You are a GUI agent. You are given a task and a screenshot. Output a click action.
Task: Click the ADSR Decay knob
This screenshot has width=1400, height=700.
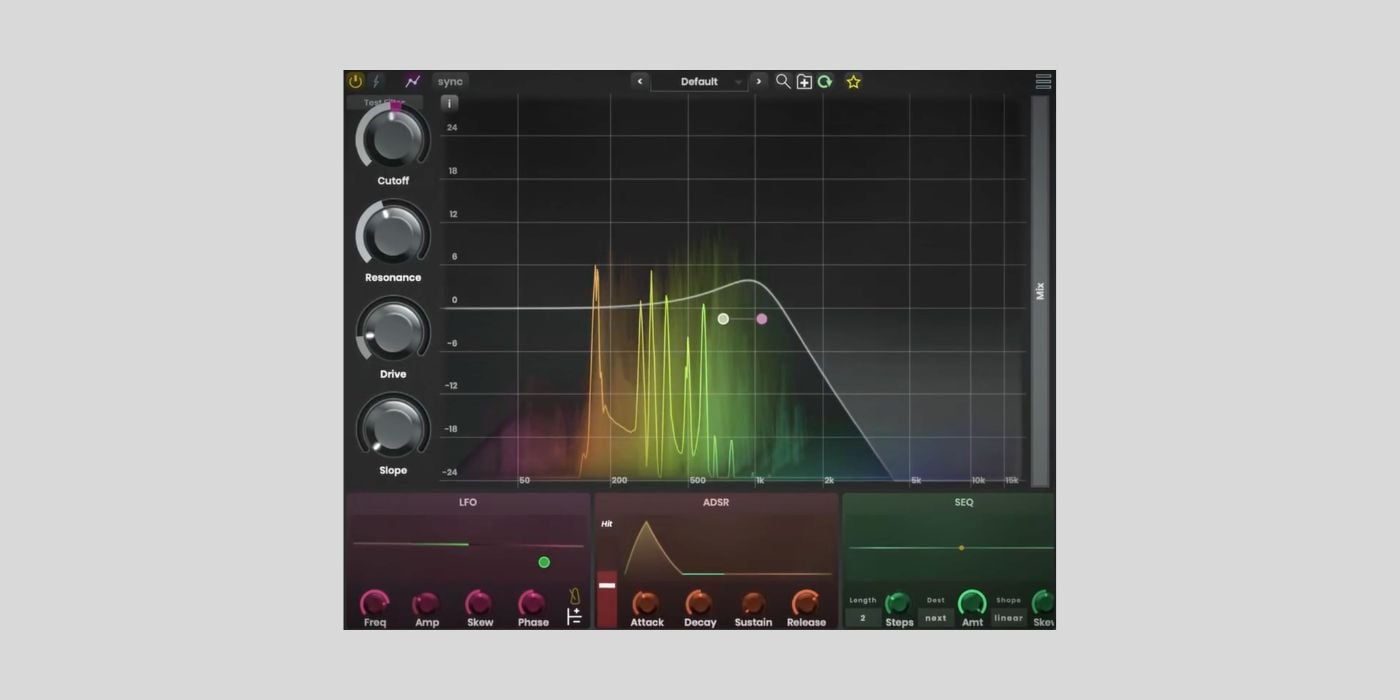click(x=699, y=603)
